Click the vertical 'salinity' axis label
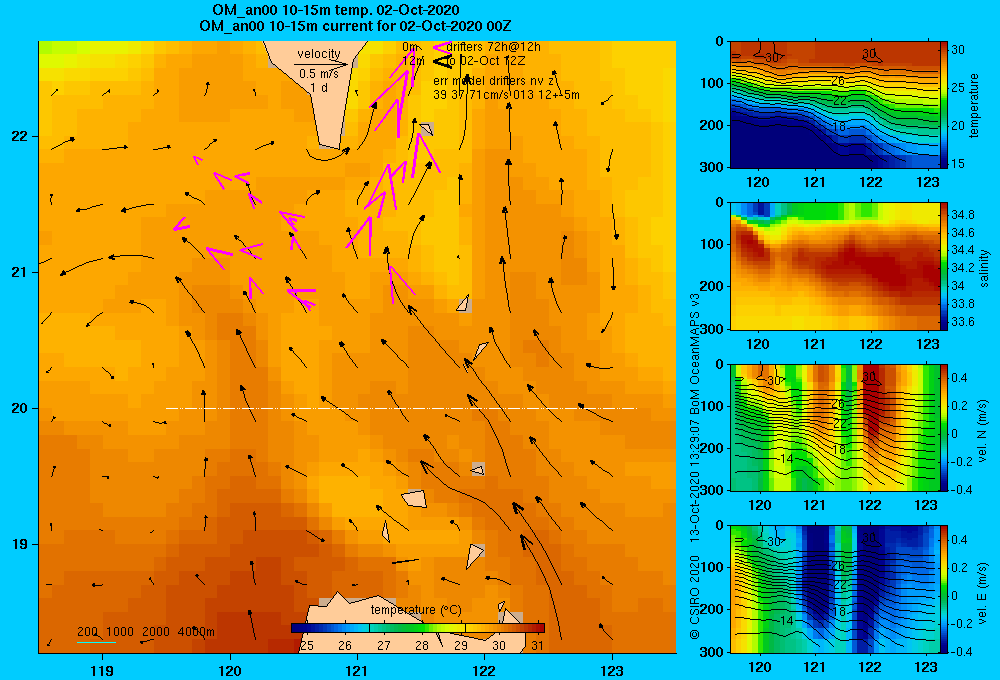The width and height of the screenshot is (1000, 680). tap(984, 268)
